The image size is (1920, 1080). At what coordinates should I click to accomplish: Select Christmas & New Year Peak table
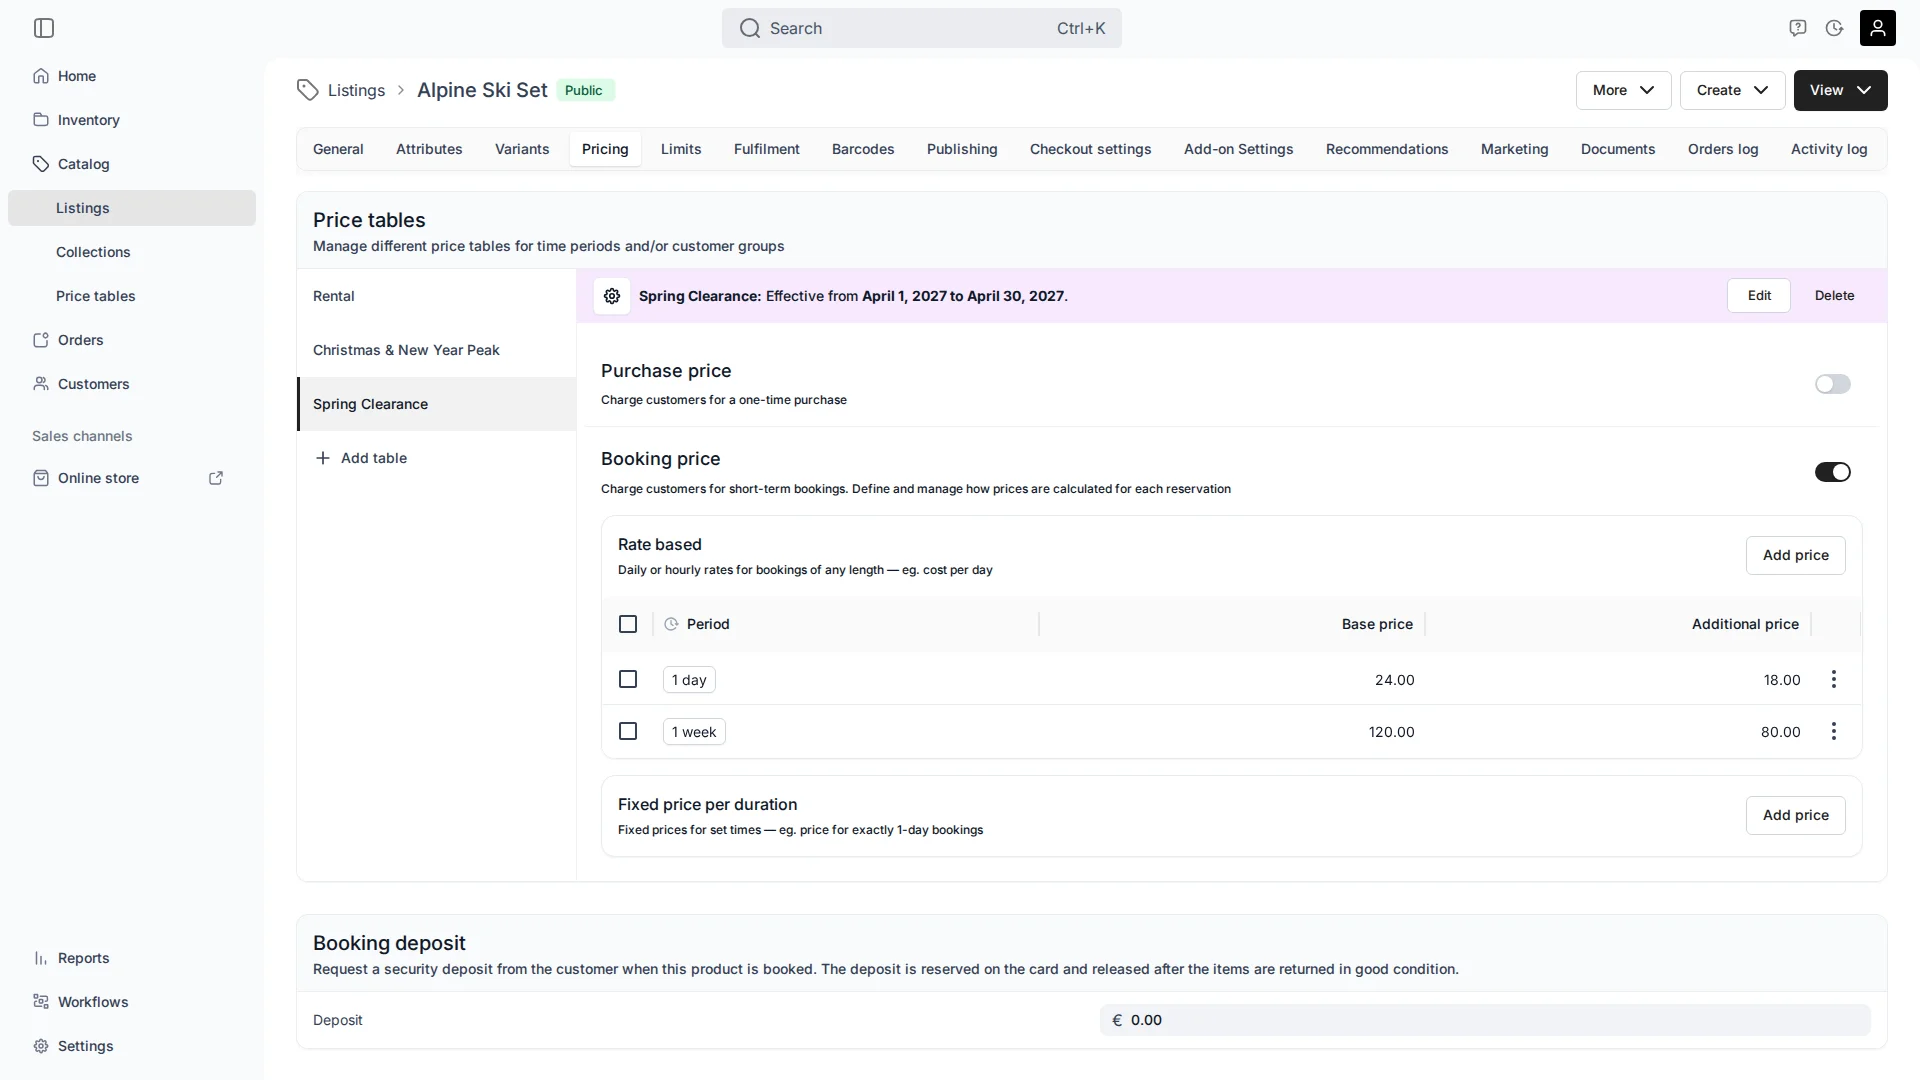pyautogui.click(x=437, y=350)
